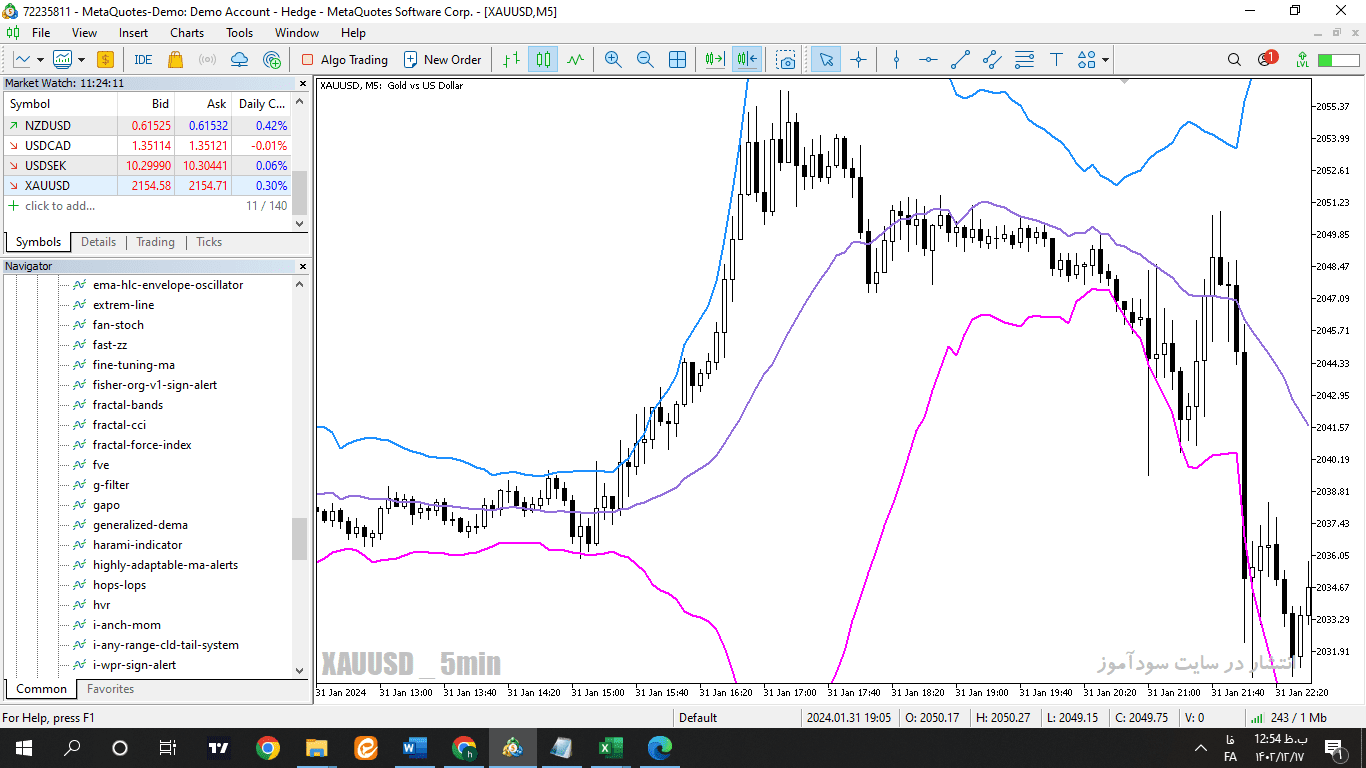
Task: Click the Algo Trading button
Action: (344, 60)
